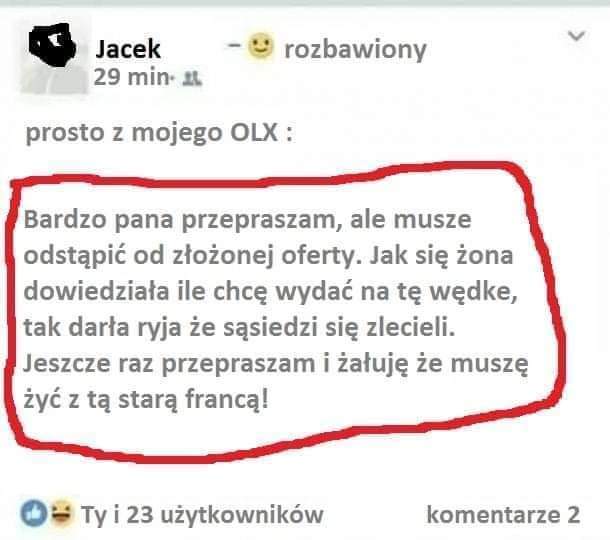
Task: Click the smiley feeling emoji
Action: [x=261, y=46]
